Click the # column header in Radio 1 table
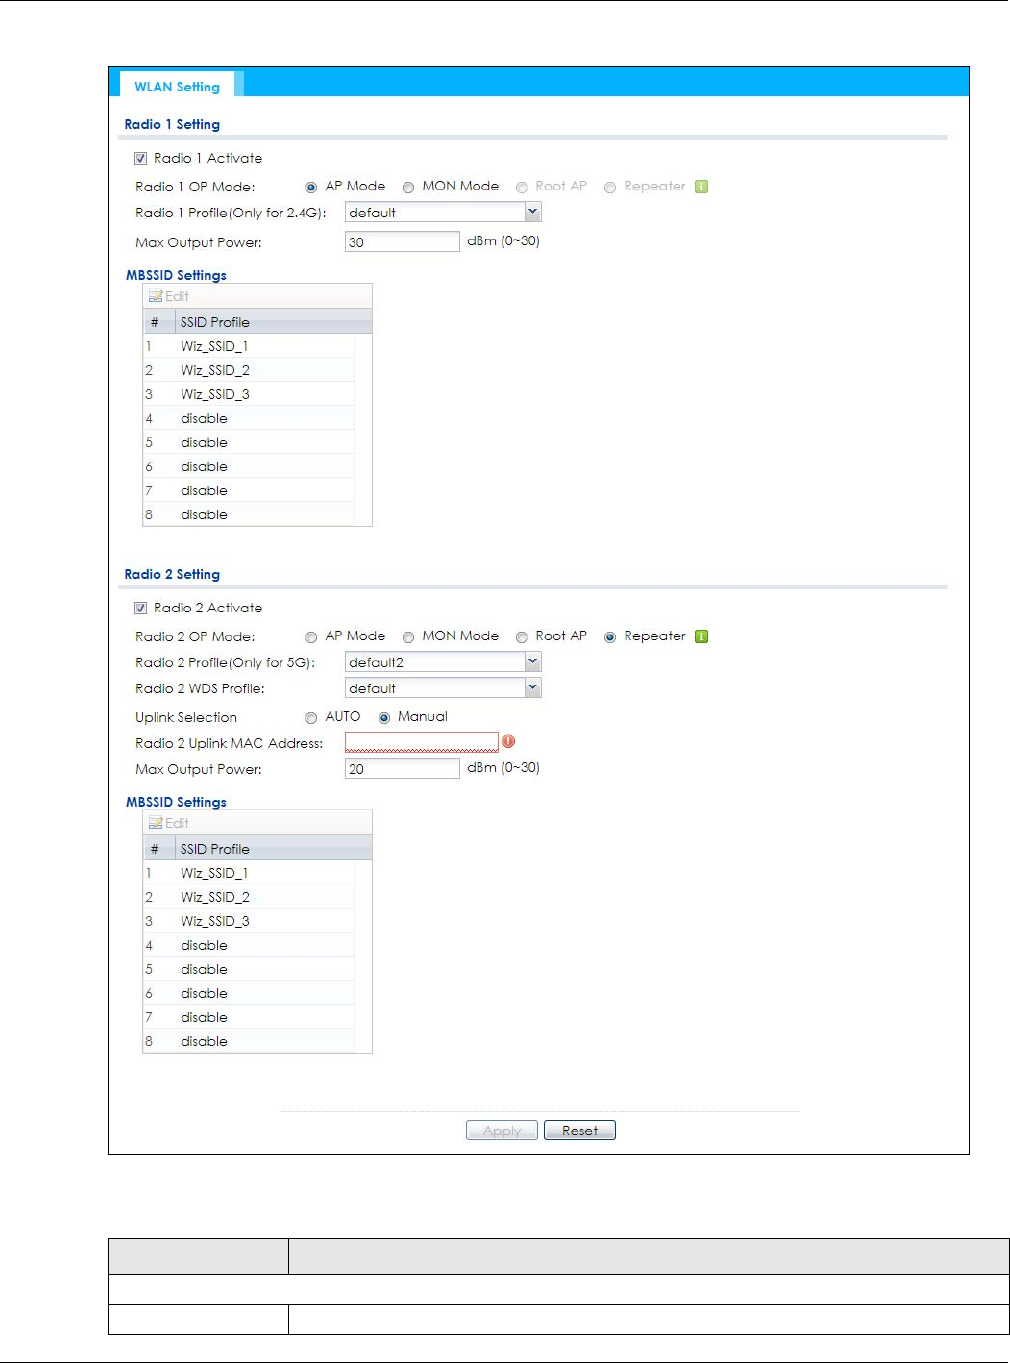 (x=160, y=322)
